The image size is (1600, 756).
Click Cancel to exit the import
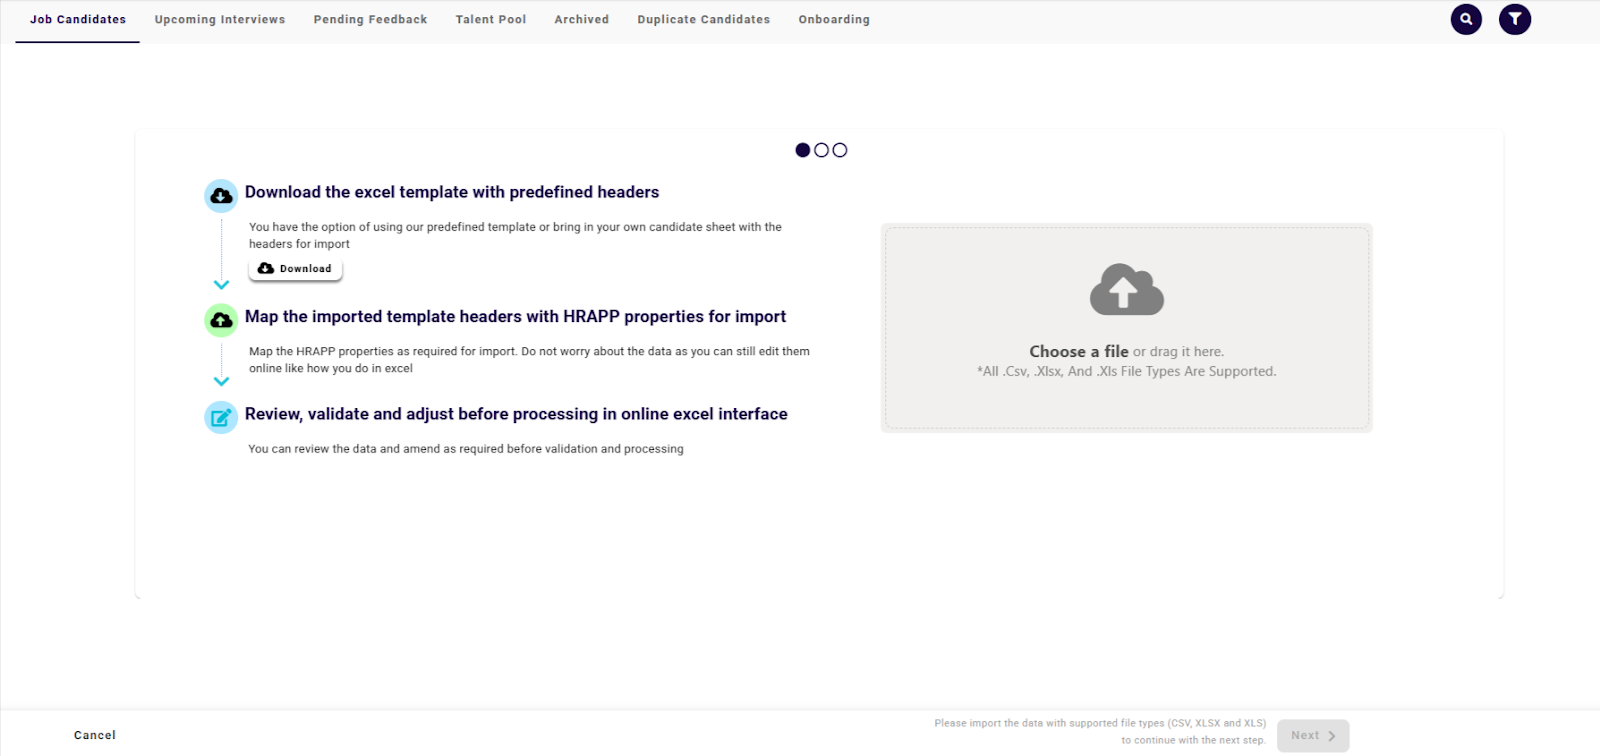(x=95, y=735)
